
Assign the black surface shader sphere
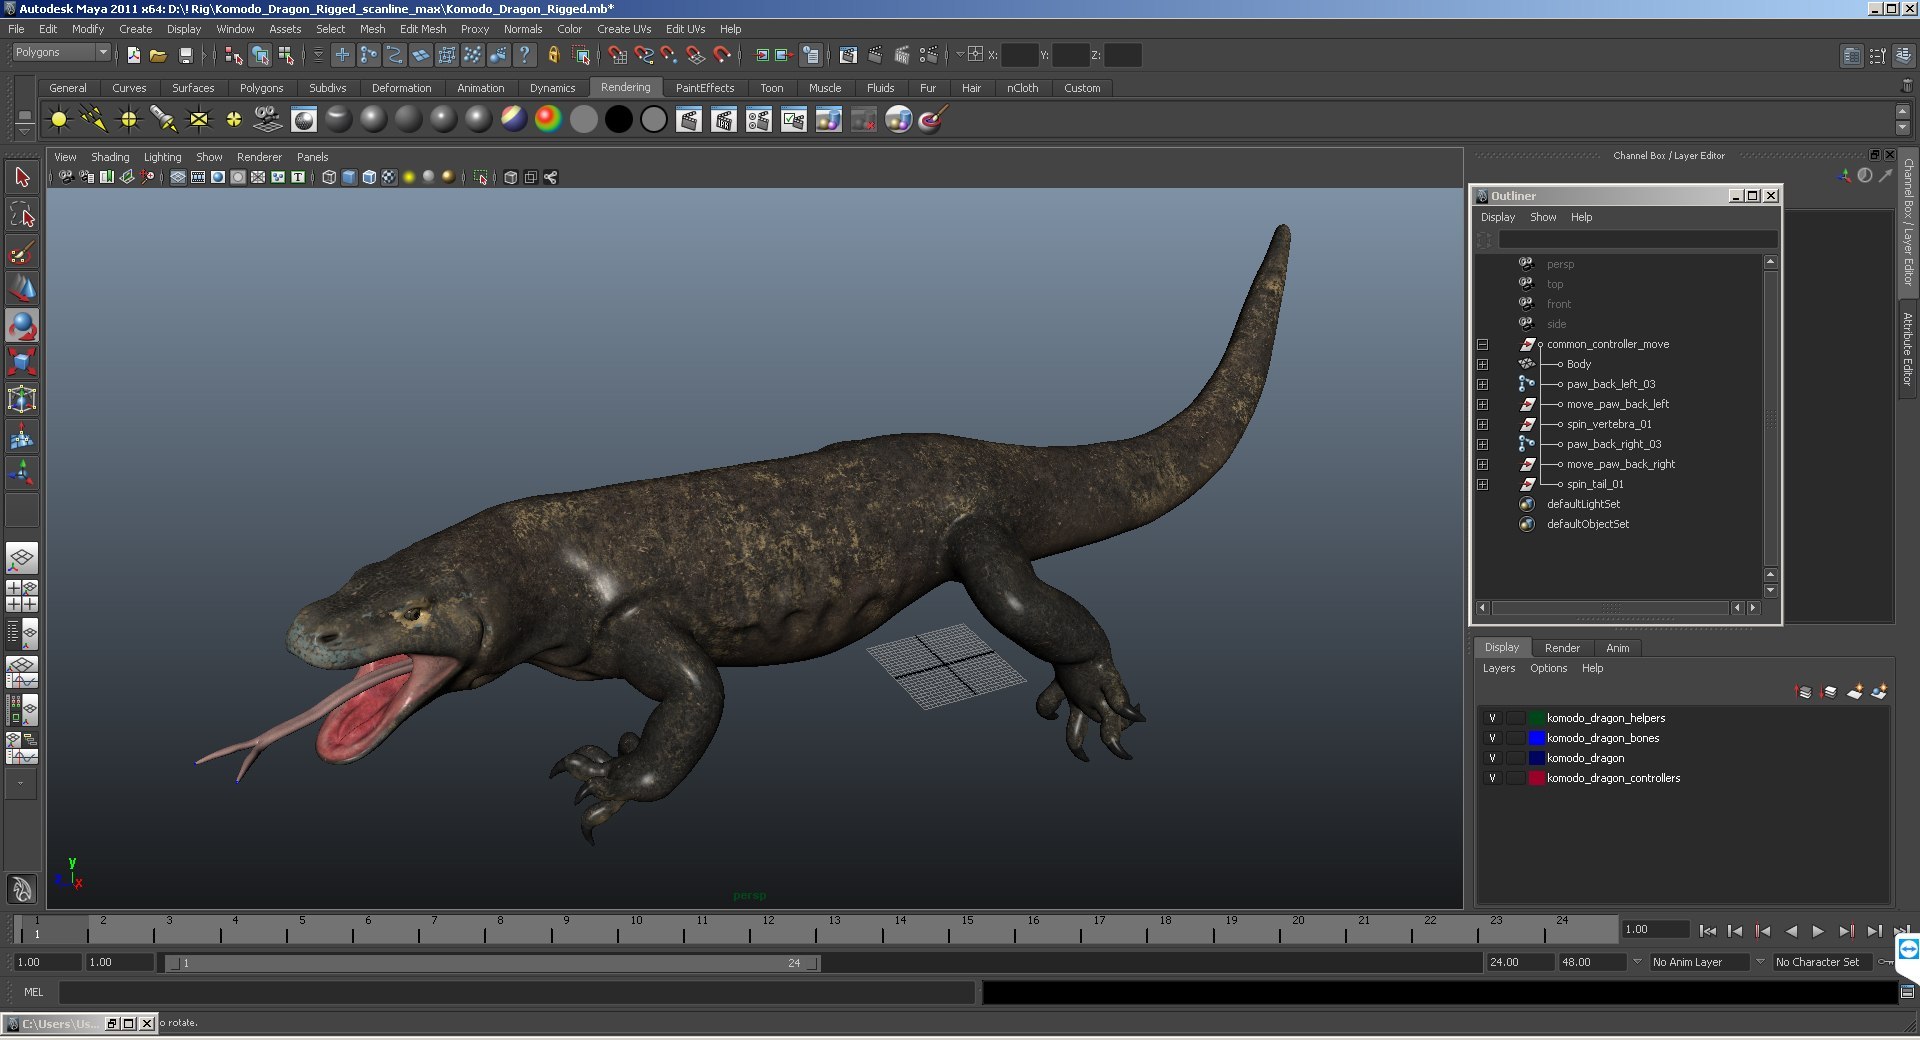click(x=618, y=120)
